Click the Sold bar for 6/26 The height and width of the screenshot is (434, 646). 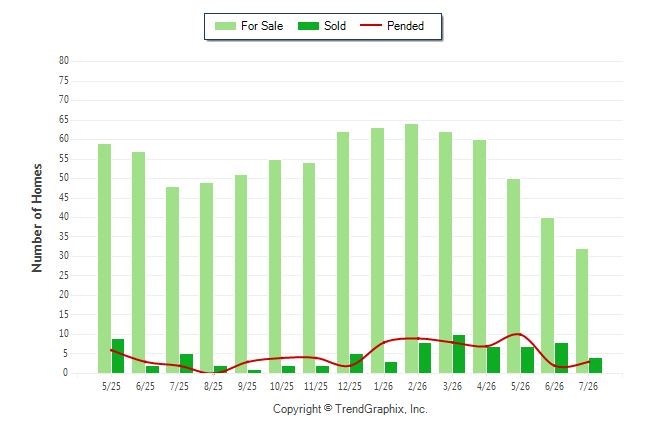(x=561, y=358)
